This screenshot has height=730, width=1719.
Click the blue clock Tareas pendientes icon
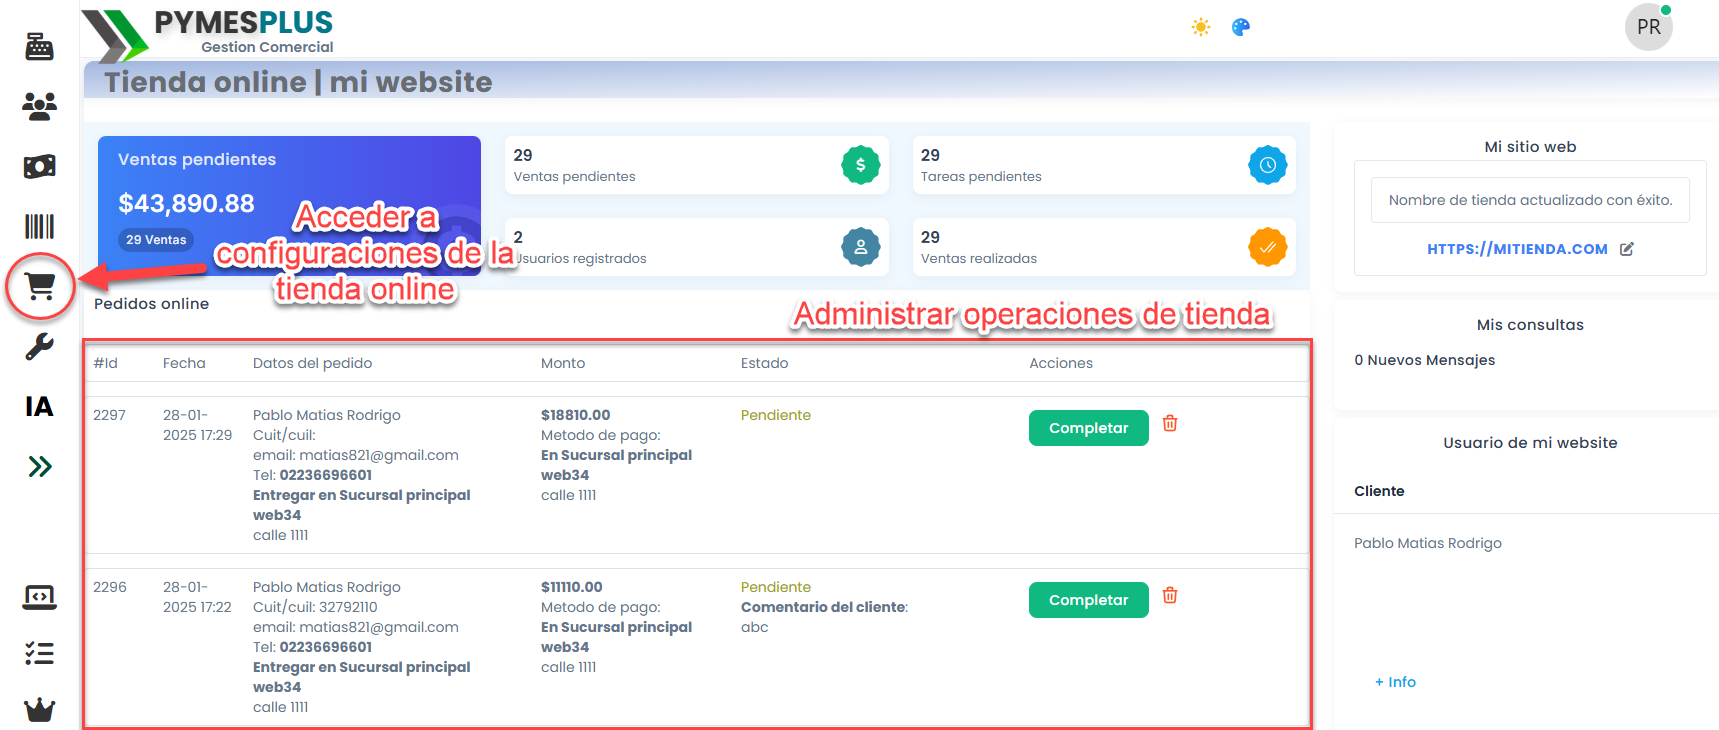pos(1268,165)
